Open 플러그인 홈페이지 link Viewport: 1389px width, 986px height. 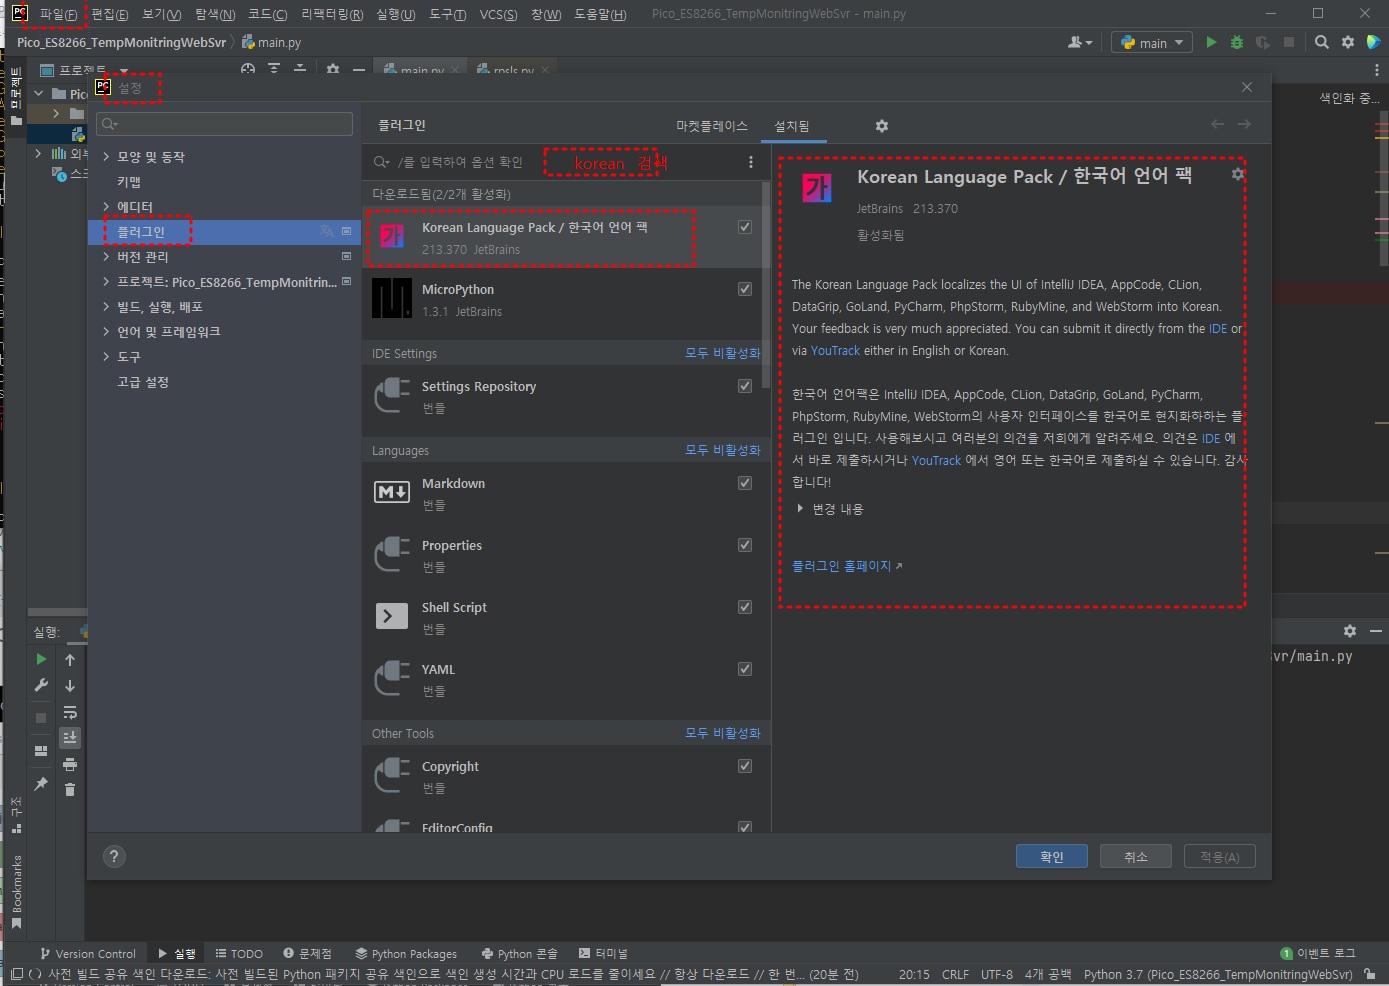point(847,566)
